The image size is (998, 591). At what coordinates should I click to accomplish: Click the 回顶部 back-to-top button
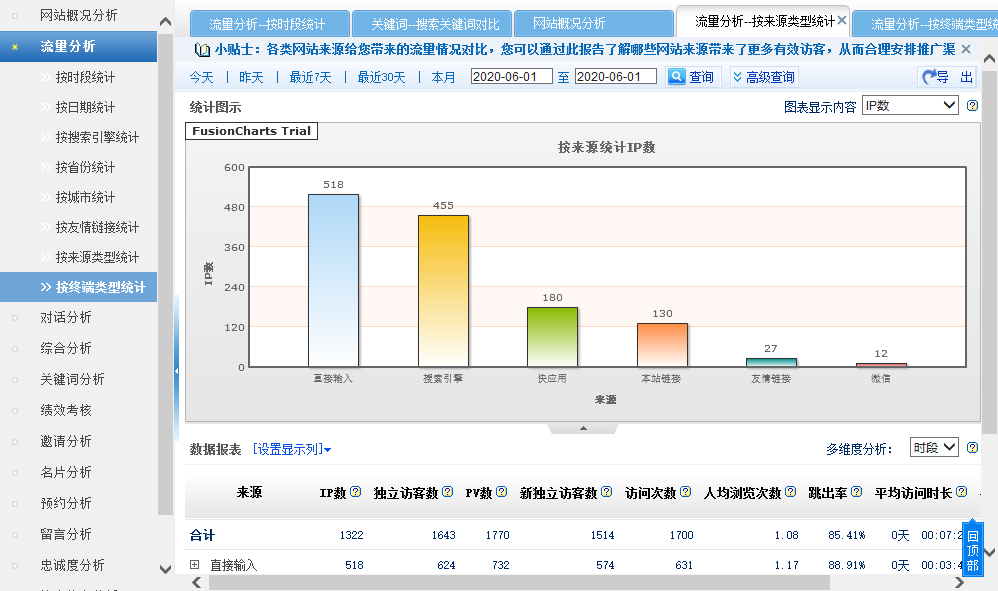tap(972, 548)
